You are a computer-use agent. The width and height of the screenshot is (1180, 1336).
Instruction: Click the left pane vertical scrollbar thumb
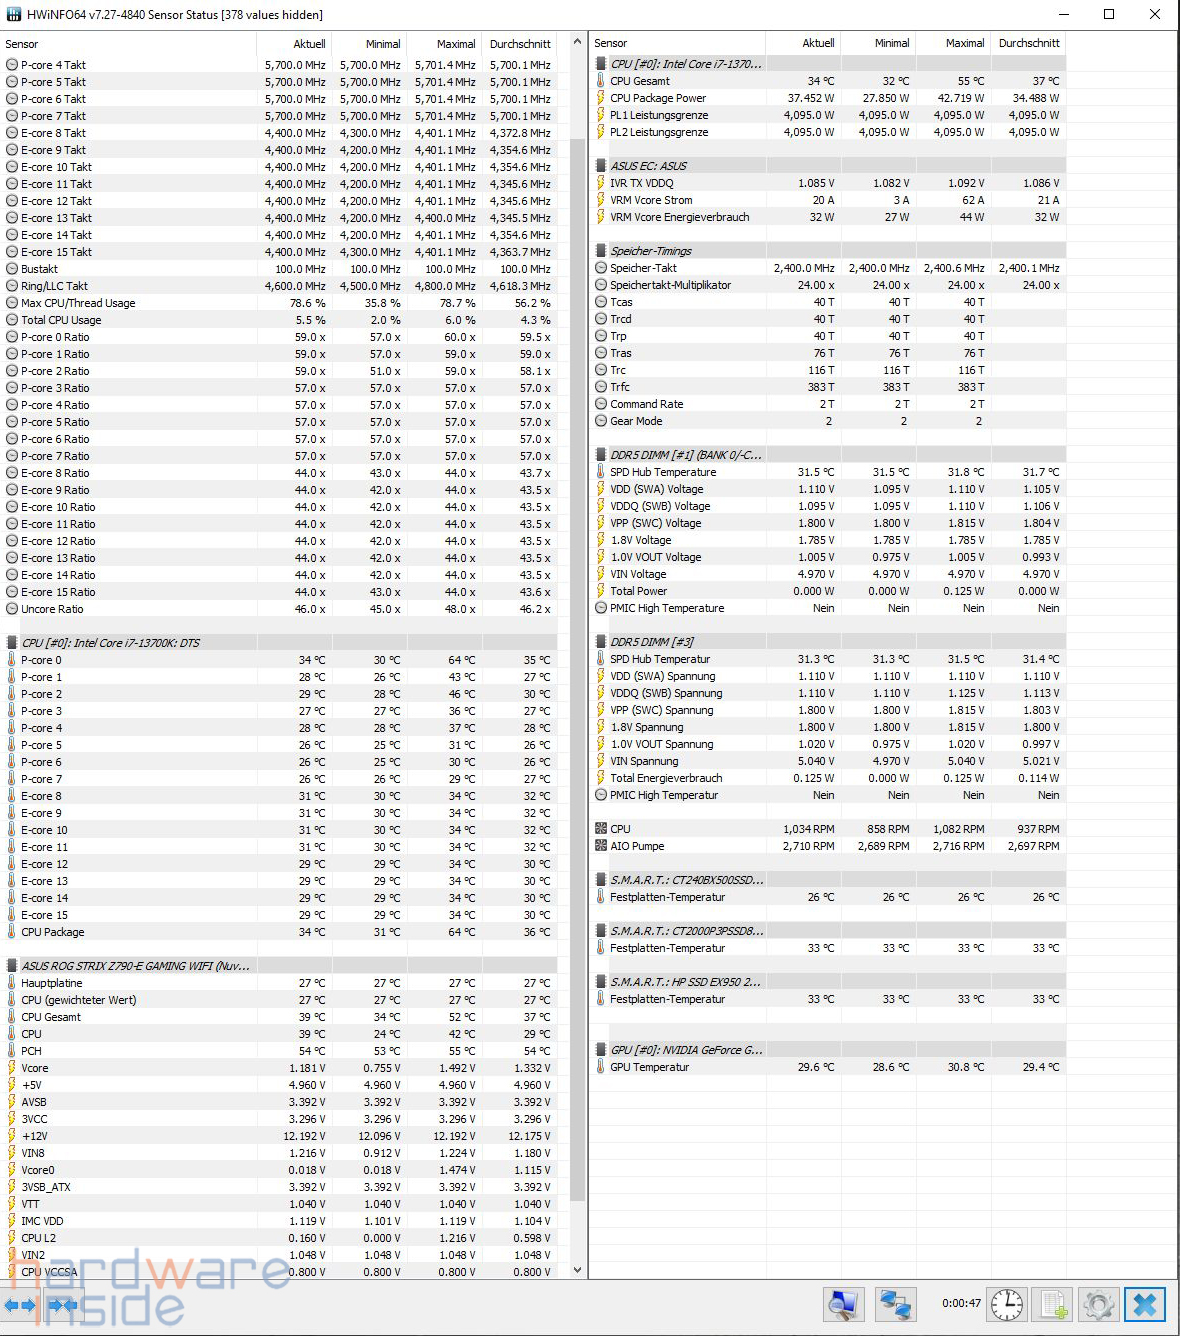(x=577, y=670)
